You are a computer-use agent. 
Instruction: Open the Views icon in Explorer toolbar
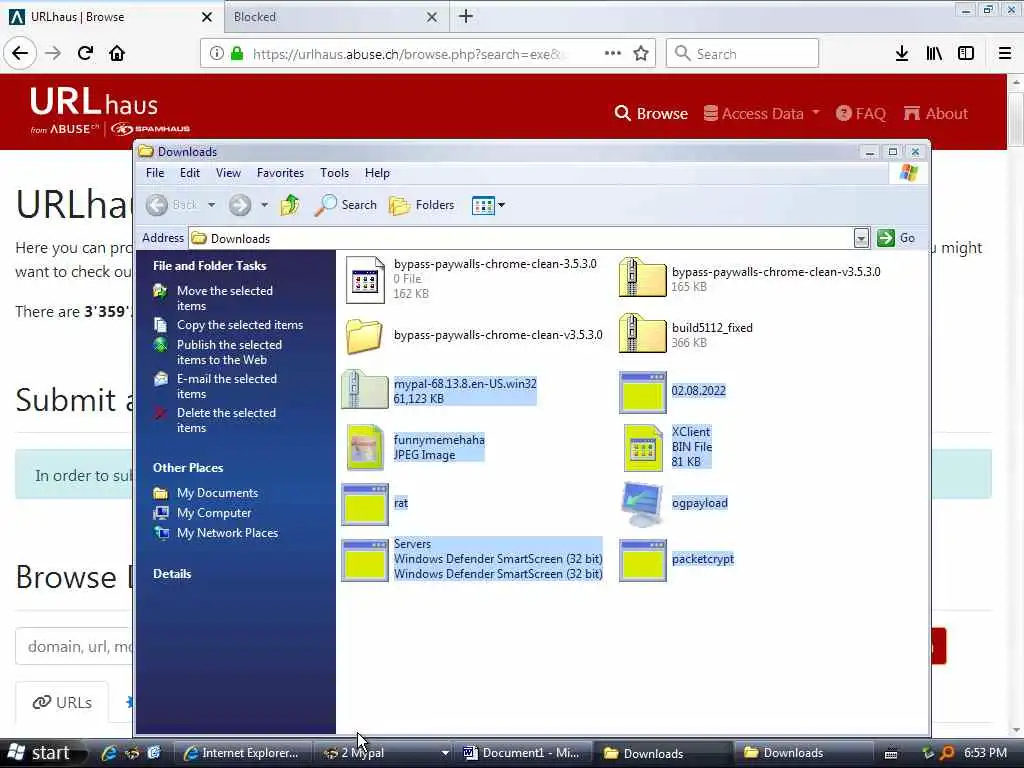483,206
